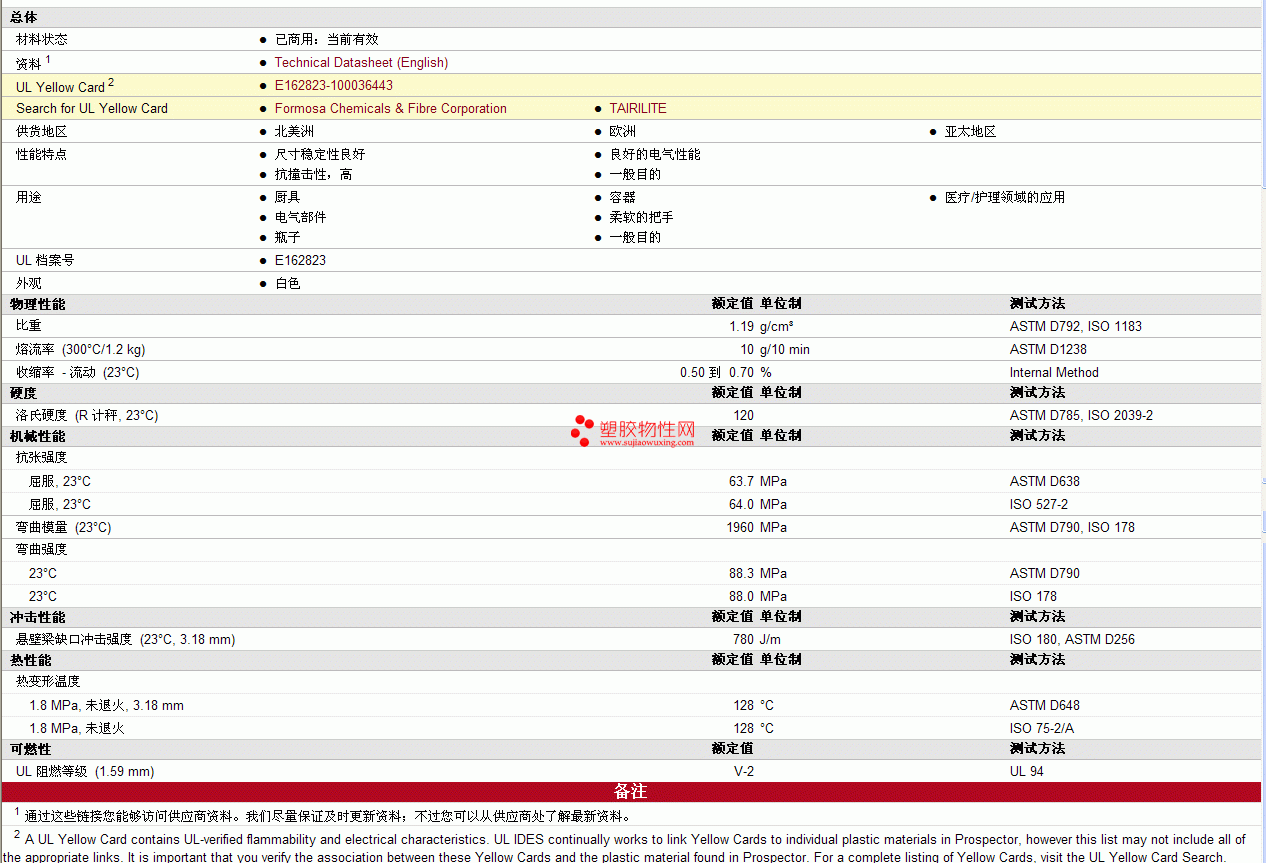Click the 'UL 94' test method
Image resolution: width=1266 pixels, height=863 pixels.
(1027, 771)
